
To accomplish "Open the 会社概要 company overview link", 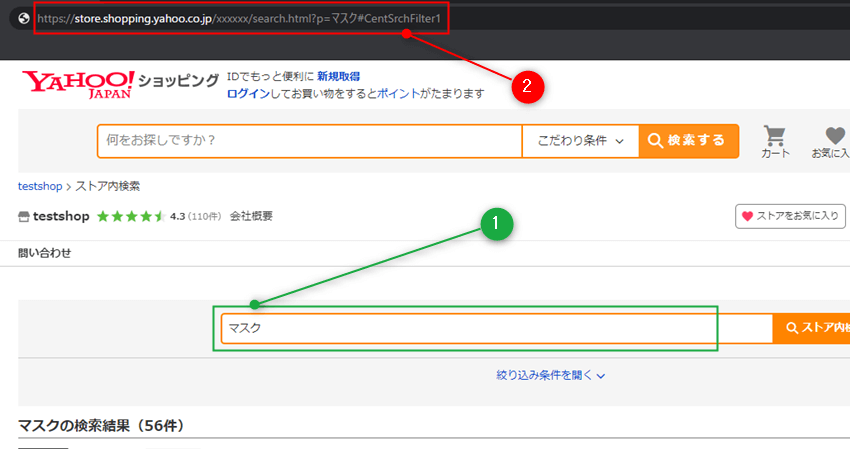I will click(x=251, y=216).
